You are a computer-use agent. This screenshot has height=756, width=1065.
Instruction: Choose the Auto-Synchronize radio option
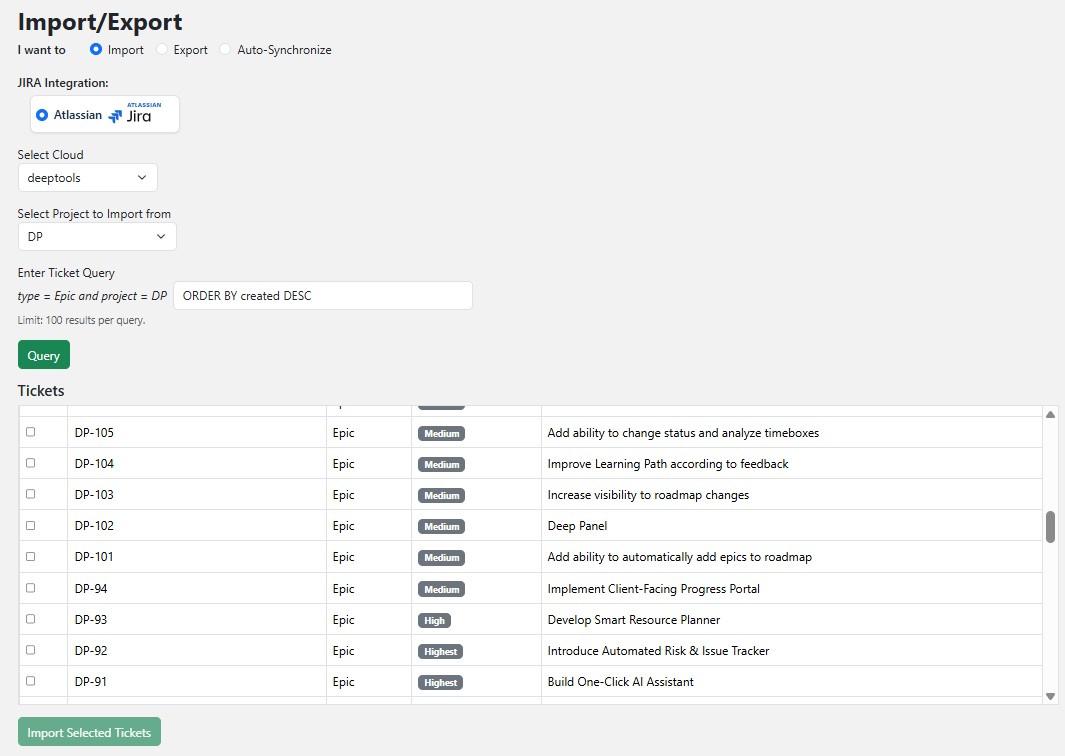[x=225, y=49]
